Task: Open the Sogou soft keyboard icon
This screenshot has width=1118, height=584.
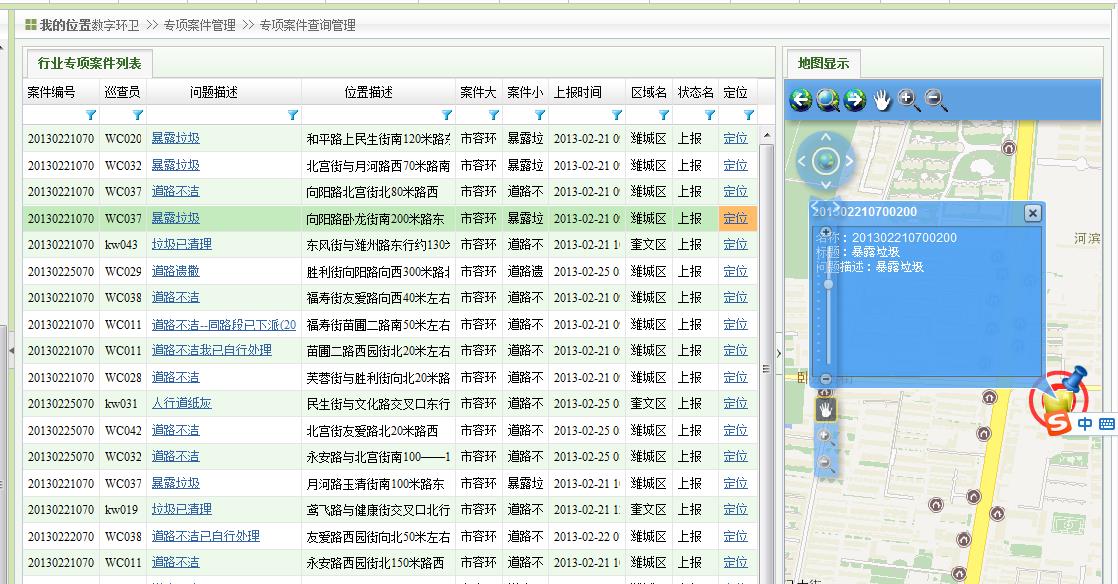Action: (1106, 424)
